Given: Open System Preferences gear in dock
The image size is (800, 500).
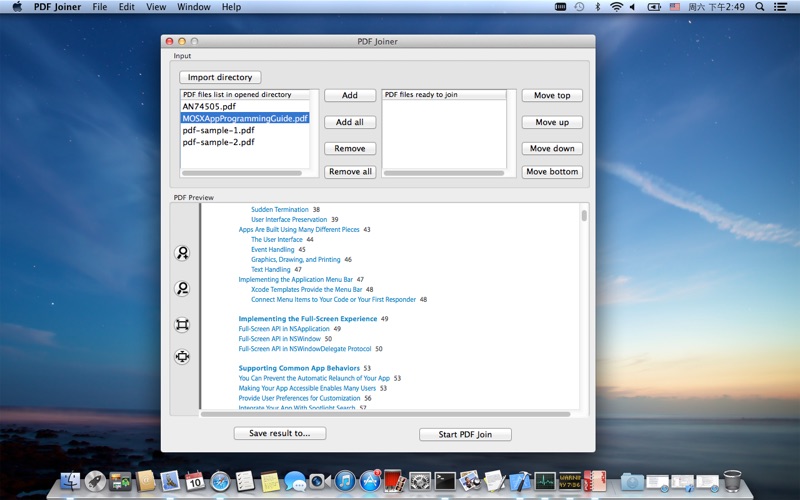Looking at the screenshot, I should 420,481.
